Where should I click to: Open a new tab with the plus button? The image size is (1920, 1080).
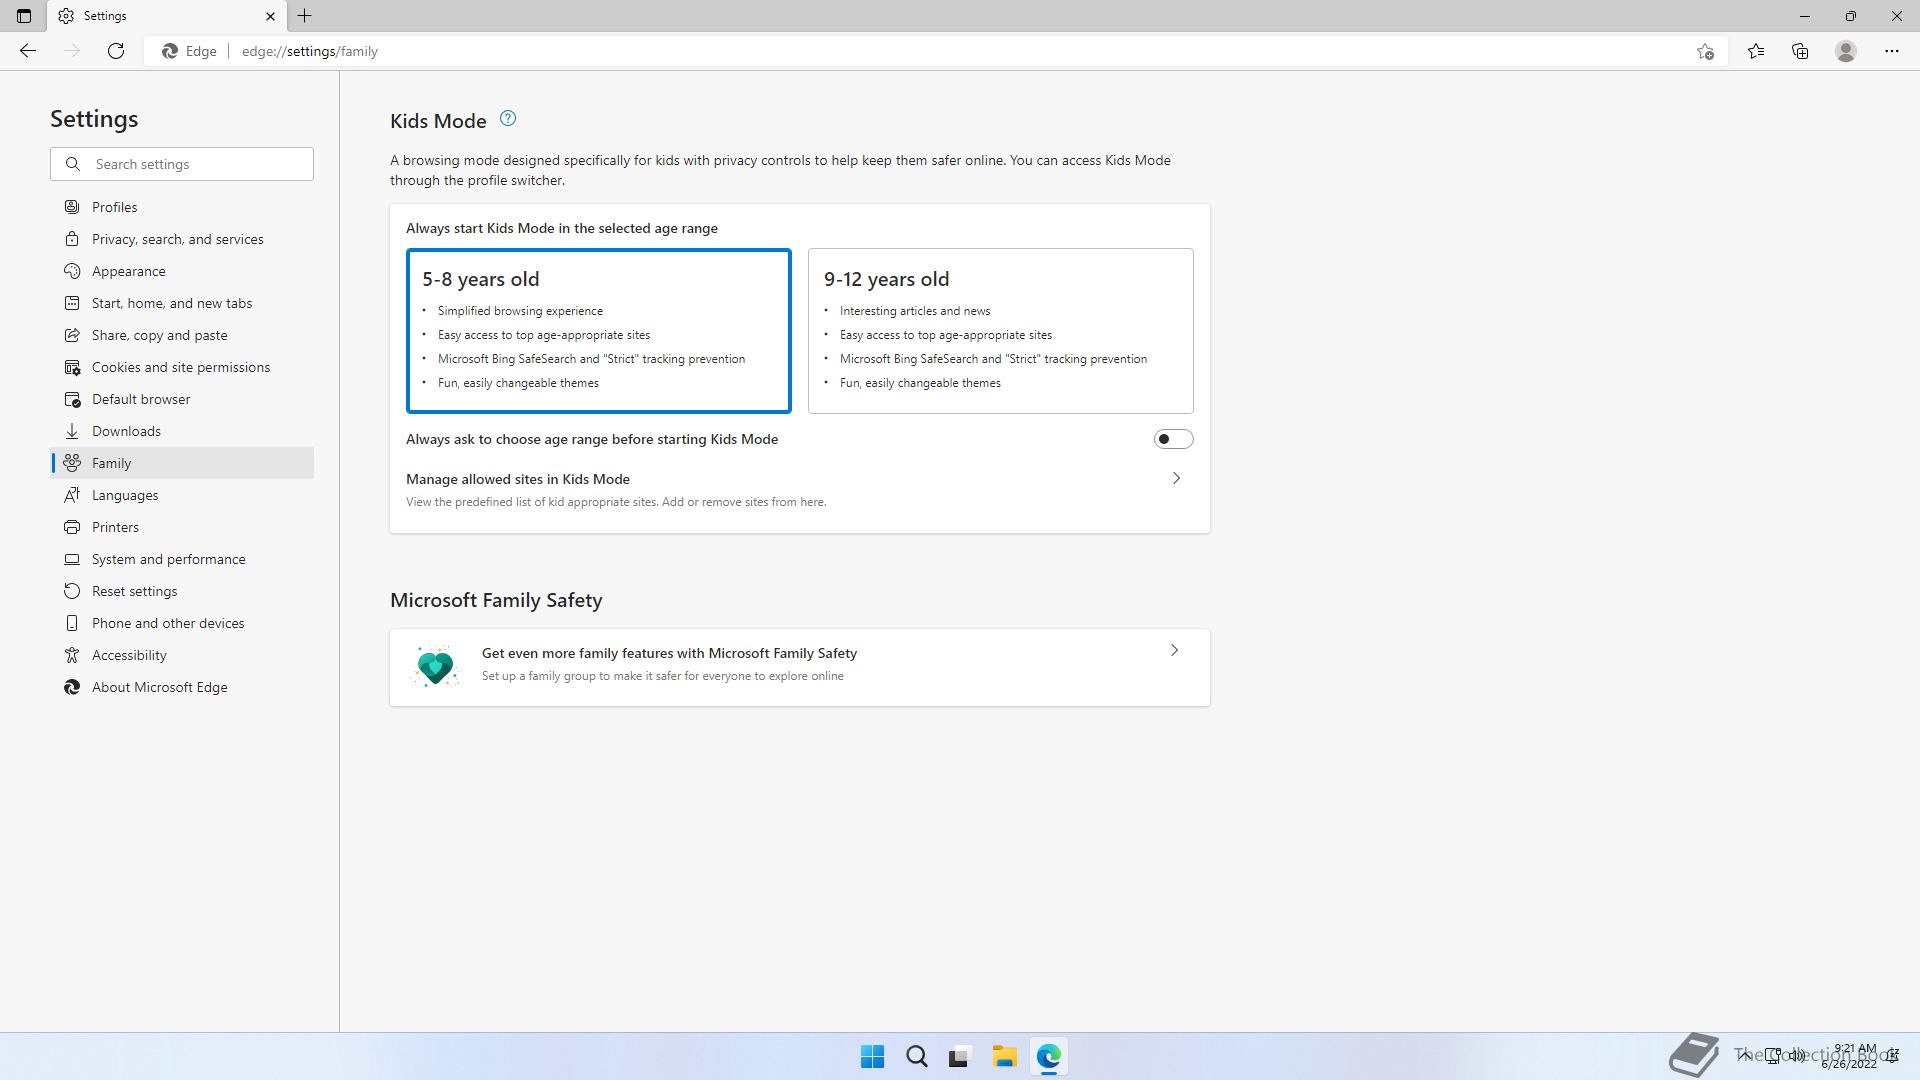coord(305,16)
